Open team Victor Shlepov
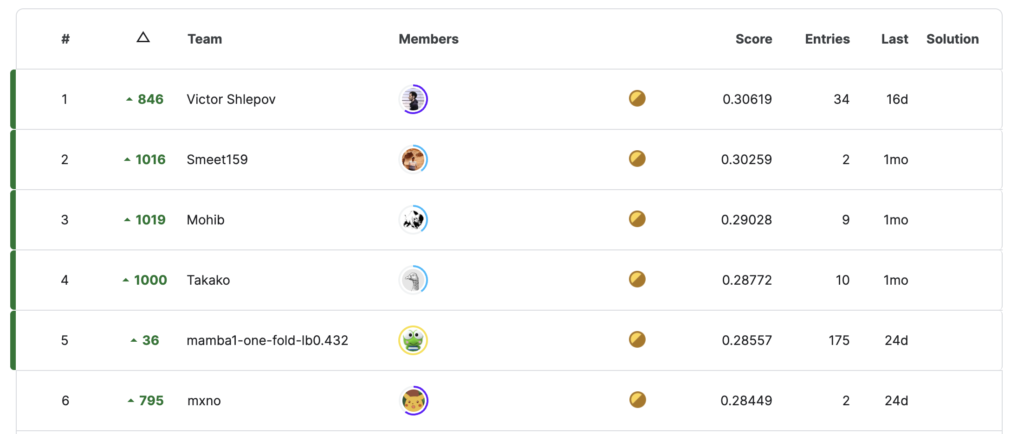1024x434 pixels. 233,99
